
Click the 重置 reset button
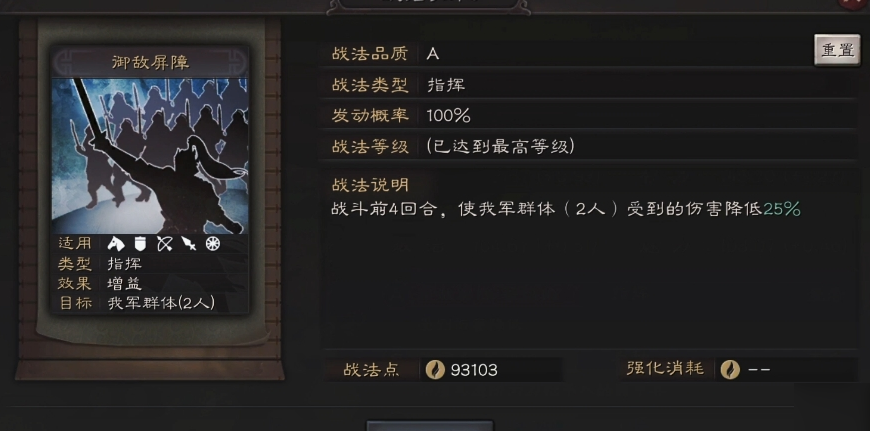(x=837, y=50)
